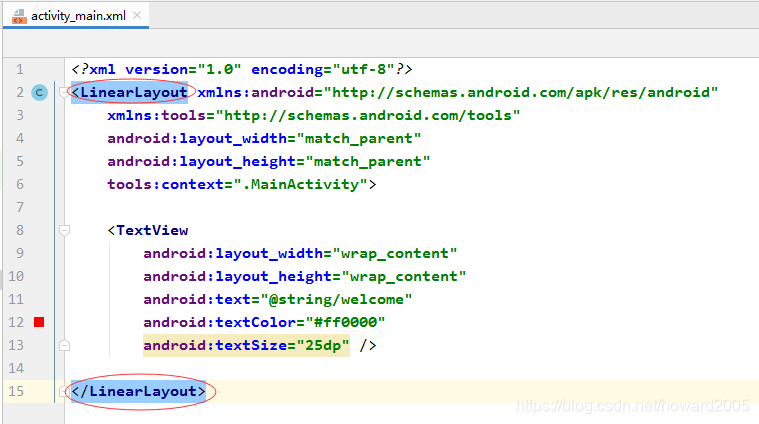Click the closing </LinearLayout> tag

[x=138, y=391]
